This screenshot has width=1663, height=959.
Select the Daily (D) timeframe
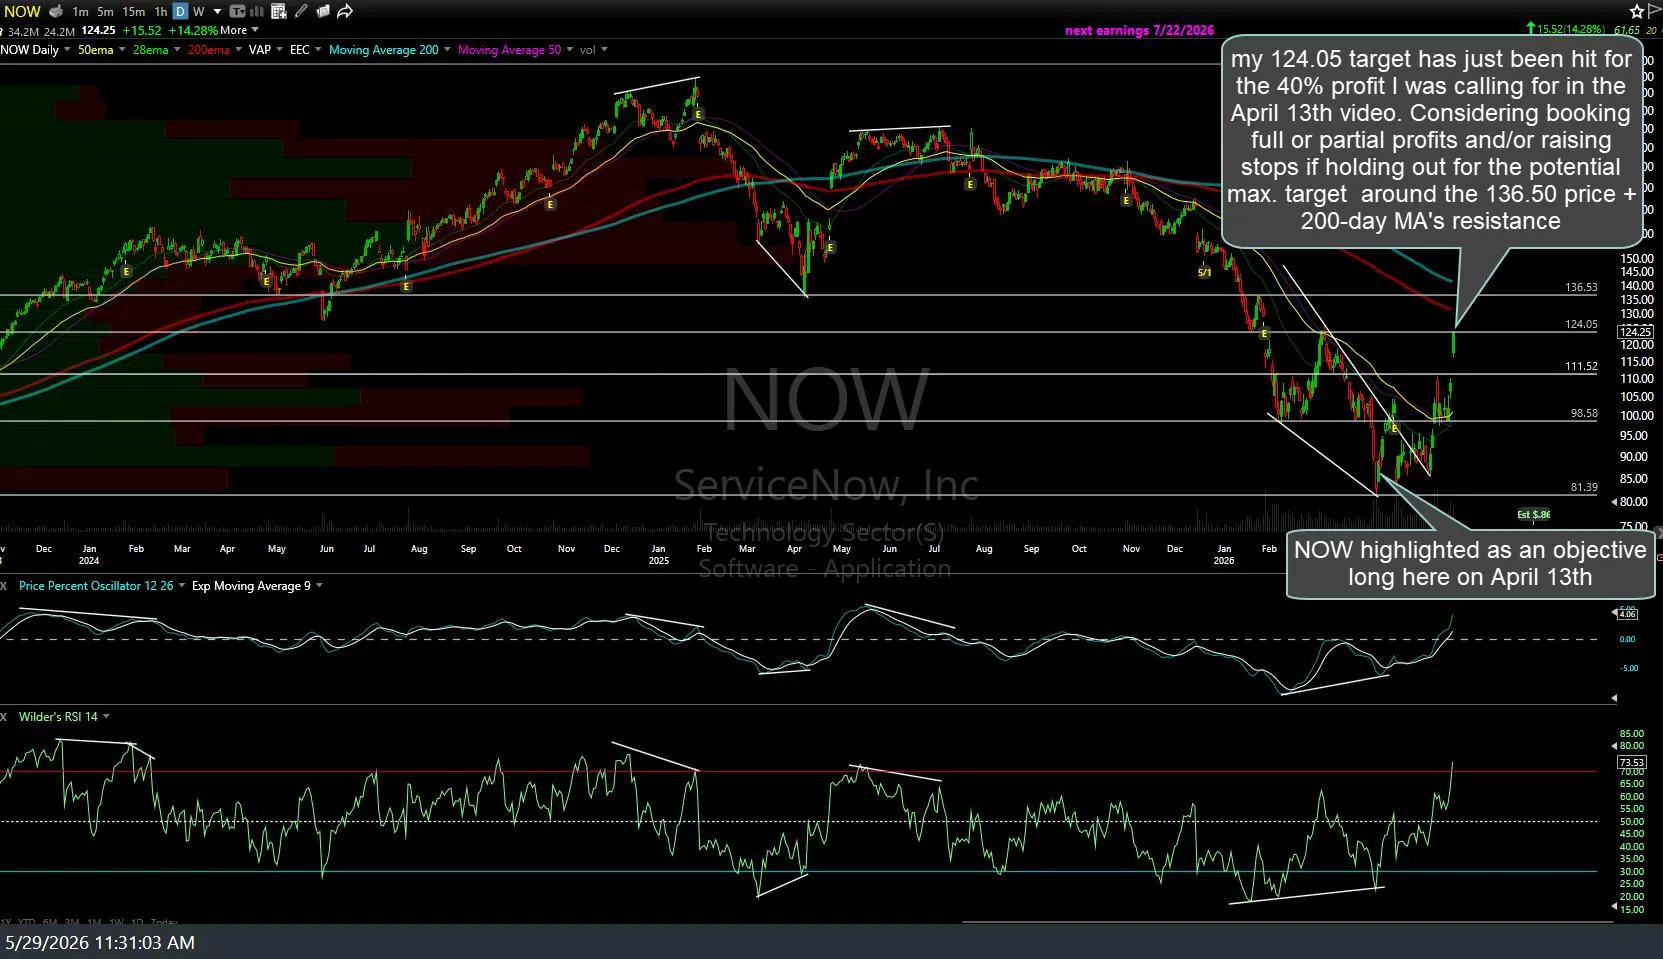(180, 12)
